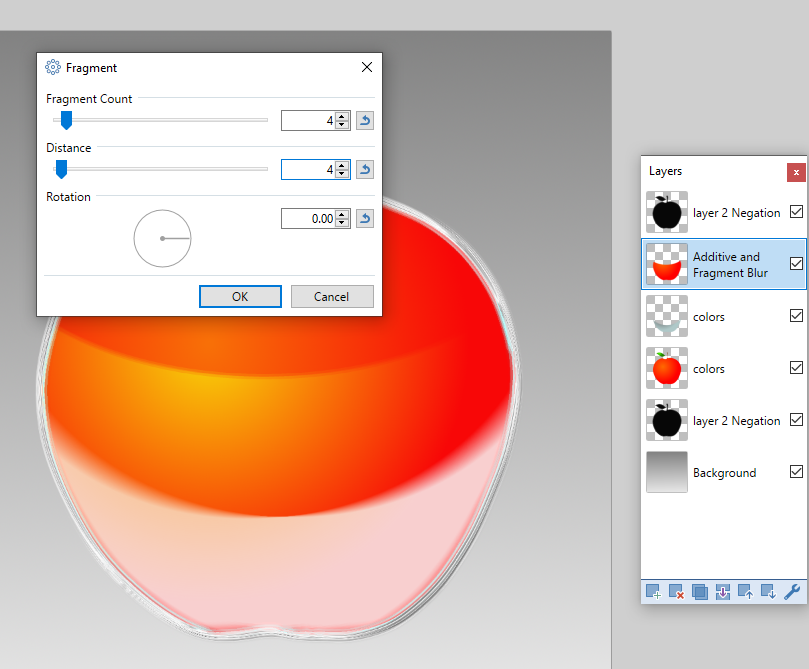The image size is (809, 669).
Task: Focus the Fragment Count value field
Action: tap(309, 121)
